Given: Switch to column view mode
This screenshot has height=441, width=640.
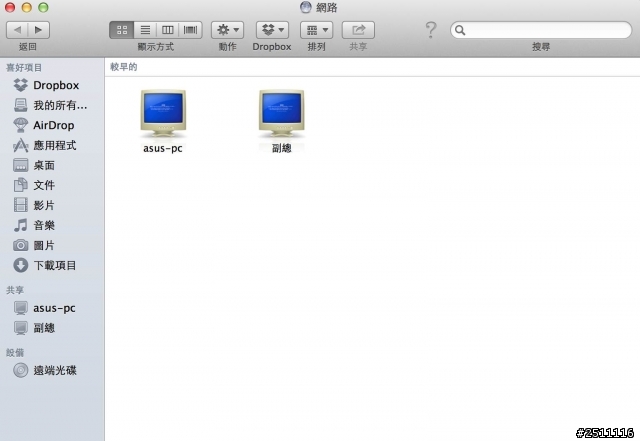Looking at the screenshot, I should [168, 30].
